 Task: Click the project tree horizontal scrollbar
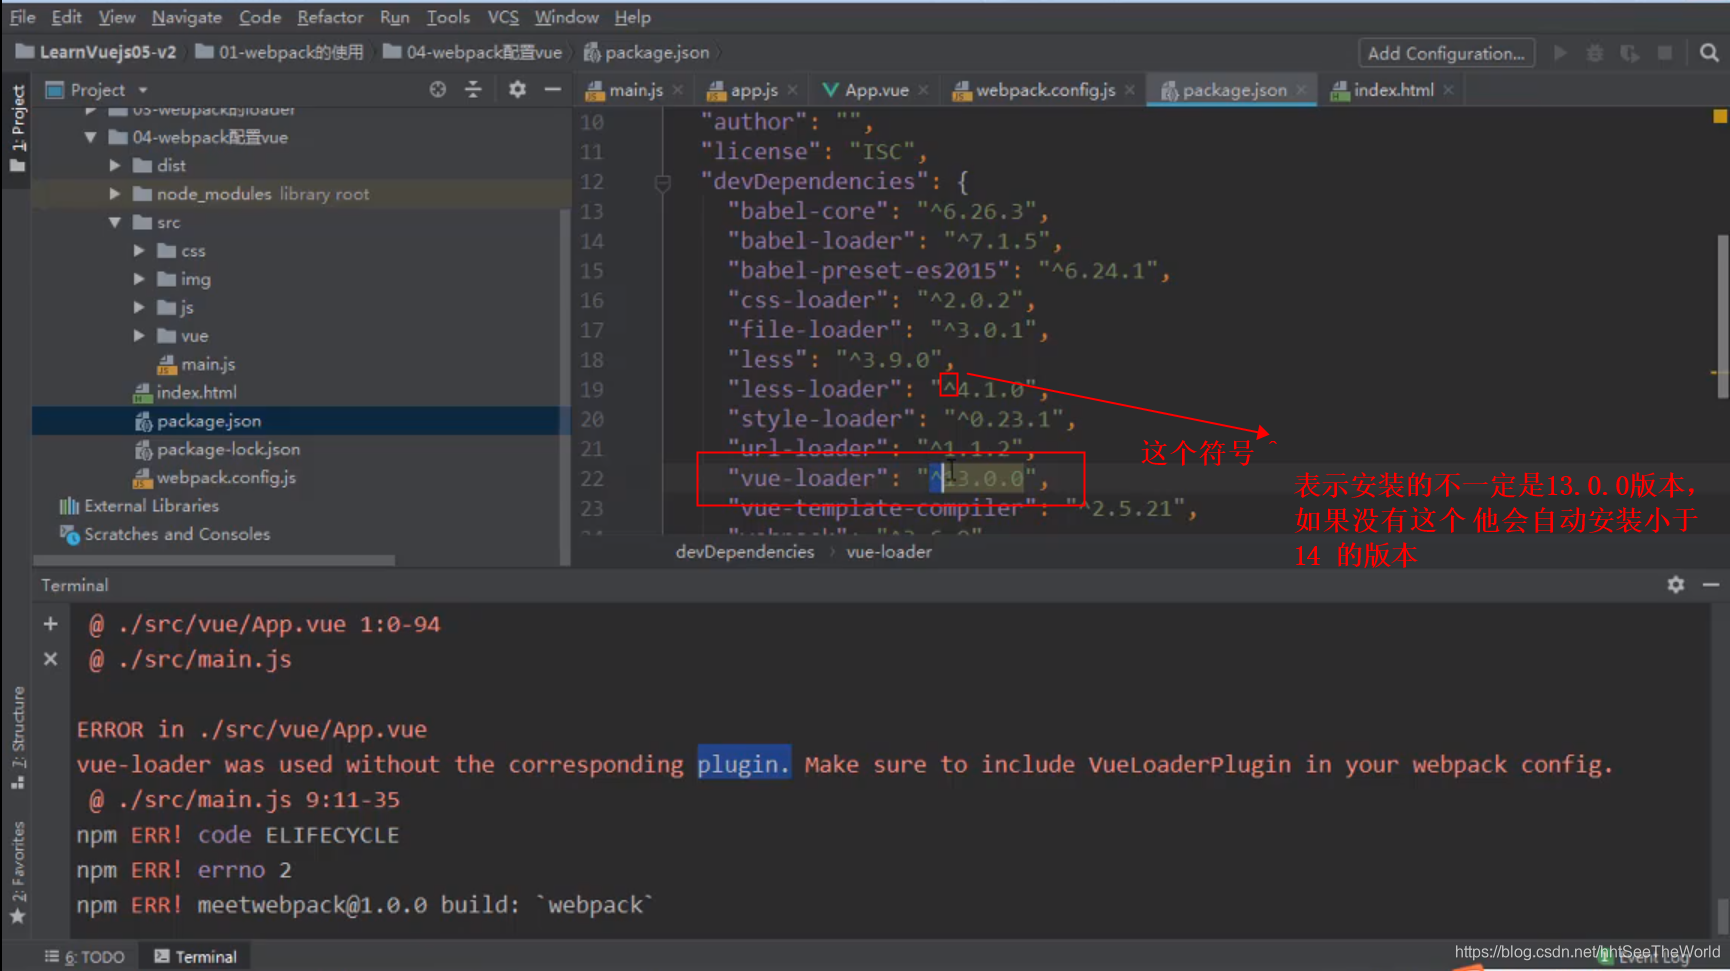(213, 560)
